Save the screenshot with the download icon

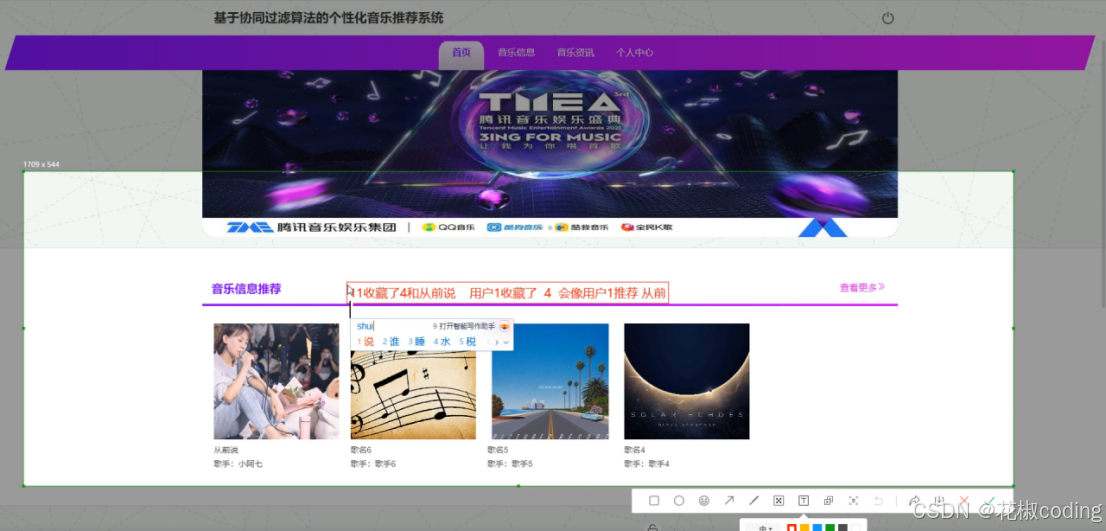pyautogui.click(x=940, y=501)
